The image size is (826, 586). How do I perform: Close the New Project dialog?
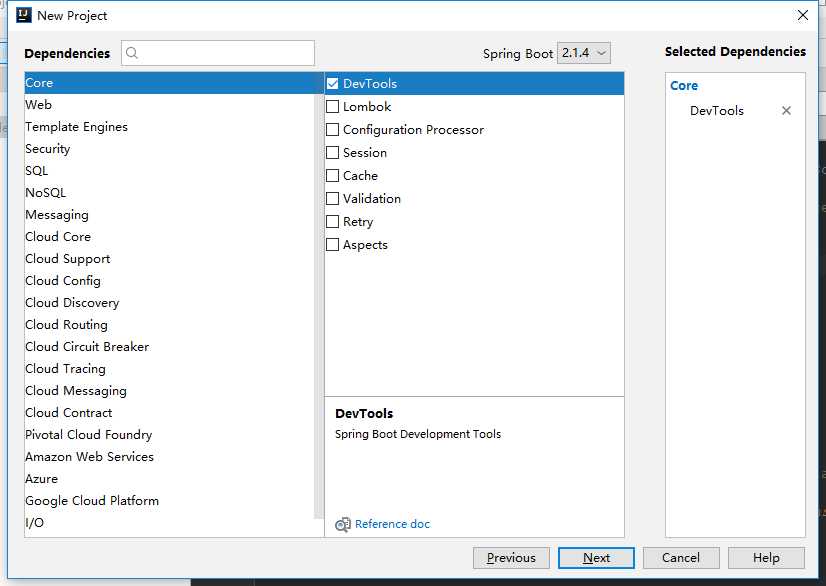(x=802, y=15)
